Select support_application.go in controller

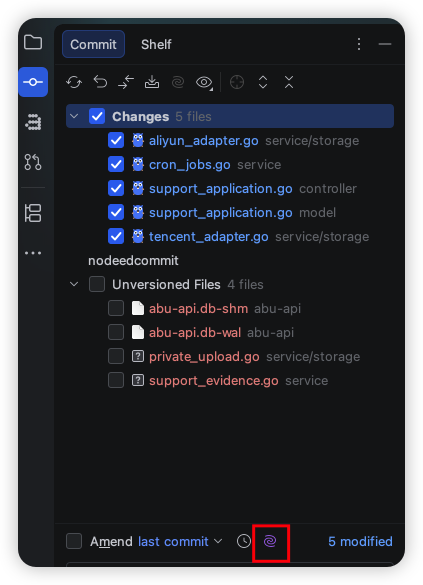230,188
